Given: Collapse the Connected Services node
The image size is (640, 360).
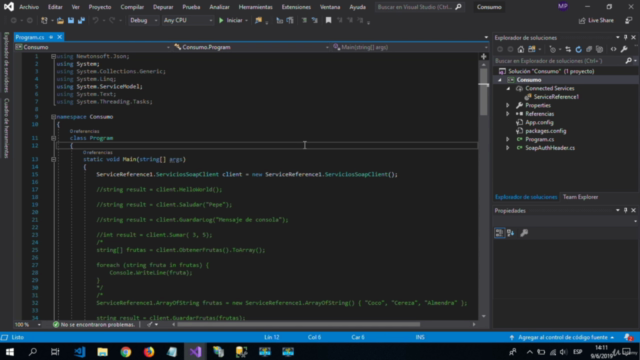Looking at the screenshot, I should pos(508,88).
